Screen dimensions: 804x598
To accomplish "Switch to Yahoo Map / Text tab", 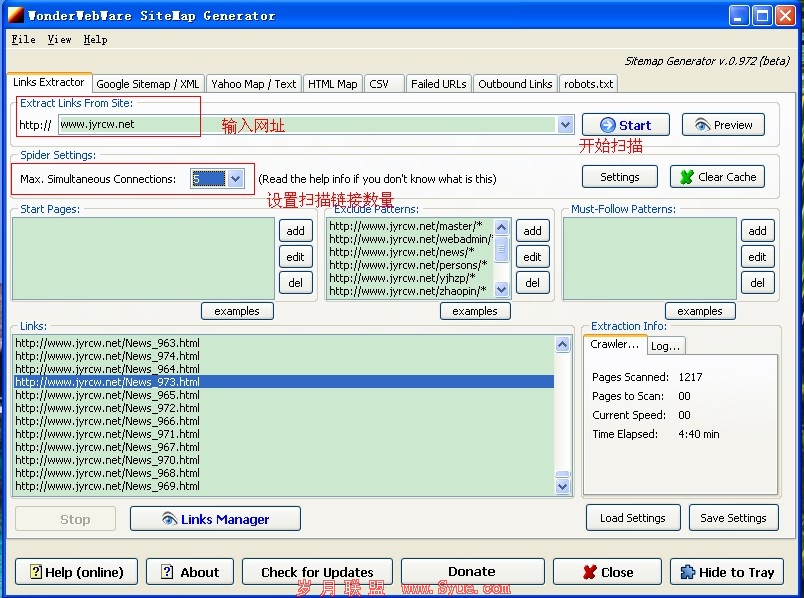I will [254, 84].
